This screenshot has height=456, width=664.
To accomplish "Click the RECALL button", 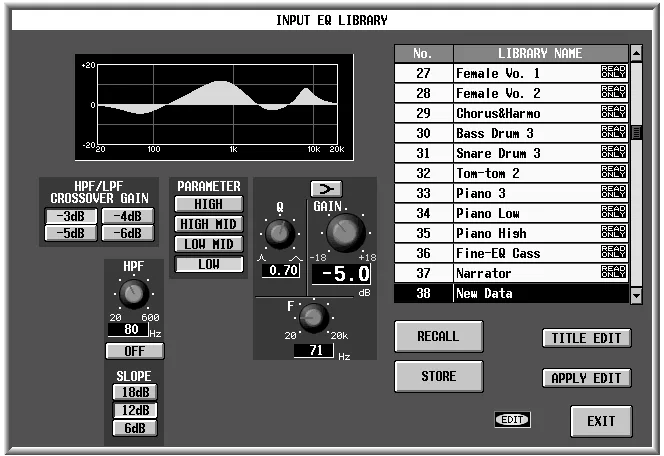I will click(438, 336).
